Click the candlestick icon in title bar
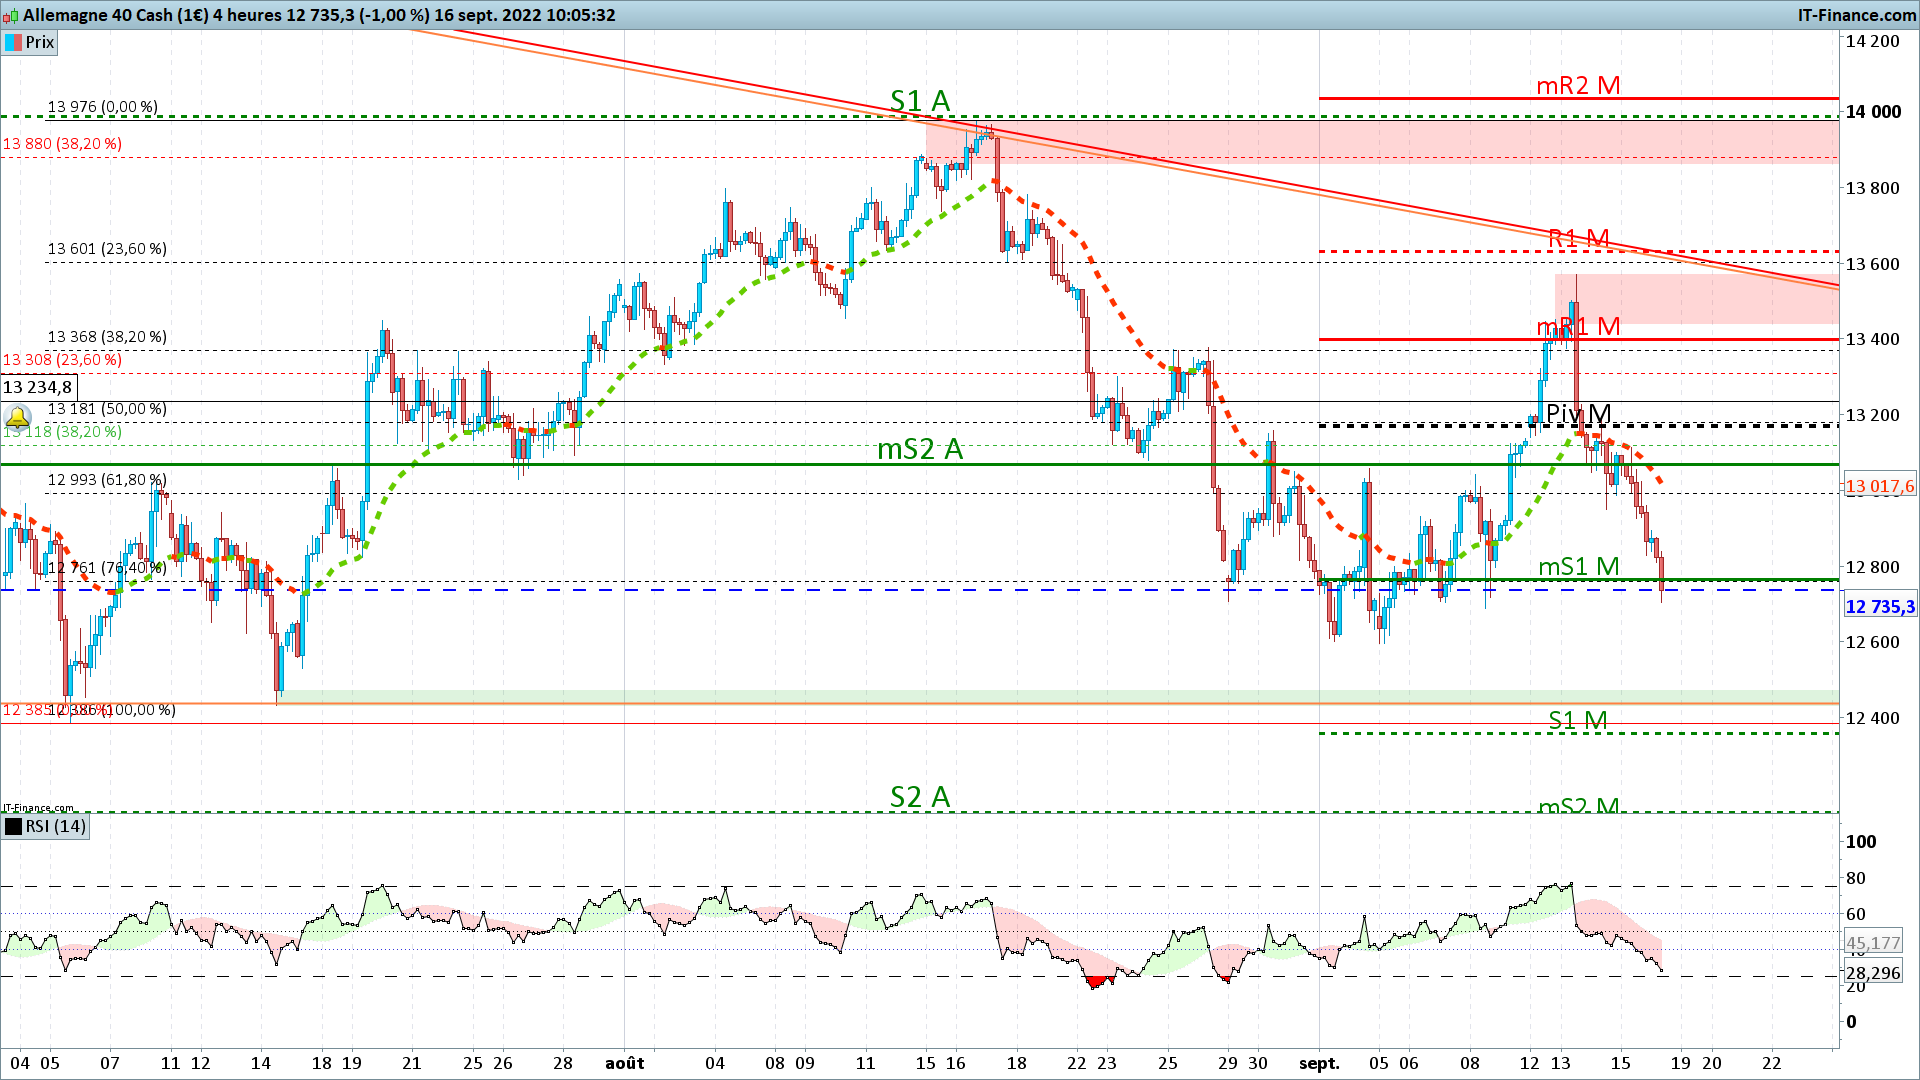1920x1080 pixels. (x=11, y=15)
